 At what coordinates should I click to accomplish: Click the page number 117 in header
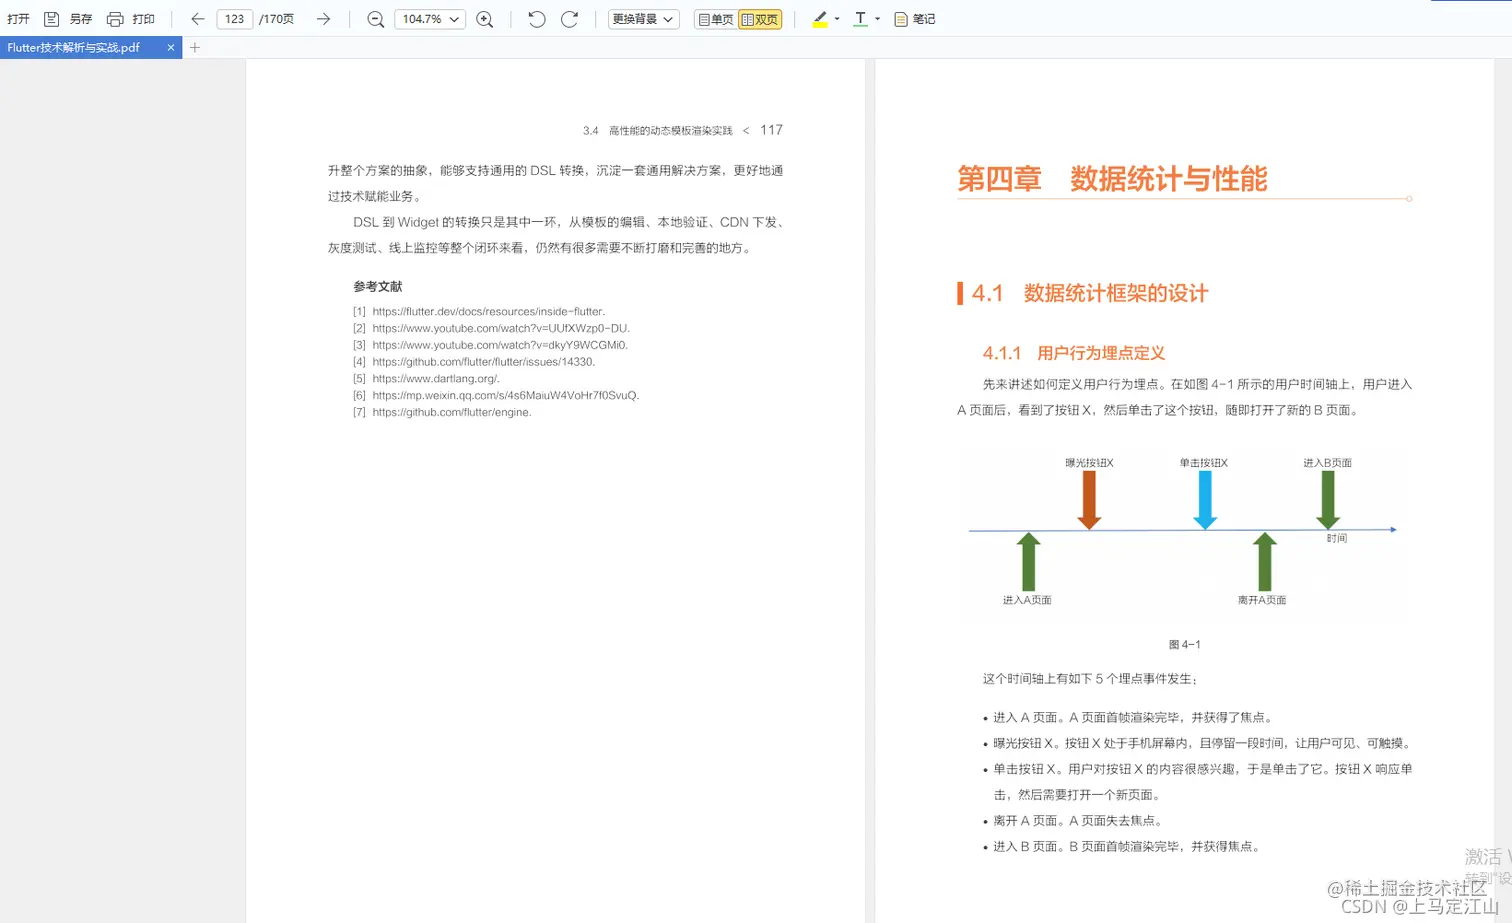tap(771, 130)
